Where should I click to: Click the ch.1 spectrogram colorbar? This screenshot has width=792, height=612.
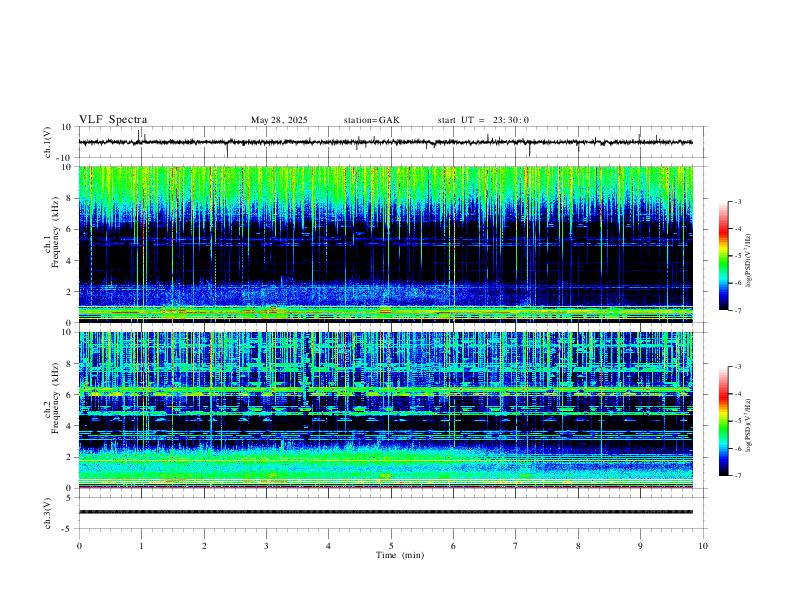[x=724, y=256]
